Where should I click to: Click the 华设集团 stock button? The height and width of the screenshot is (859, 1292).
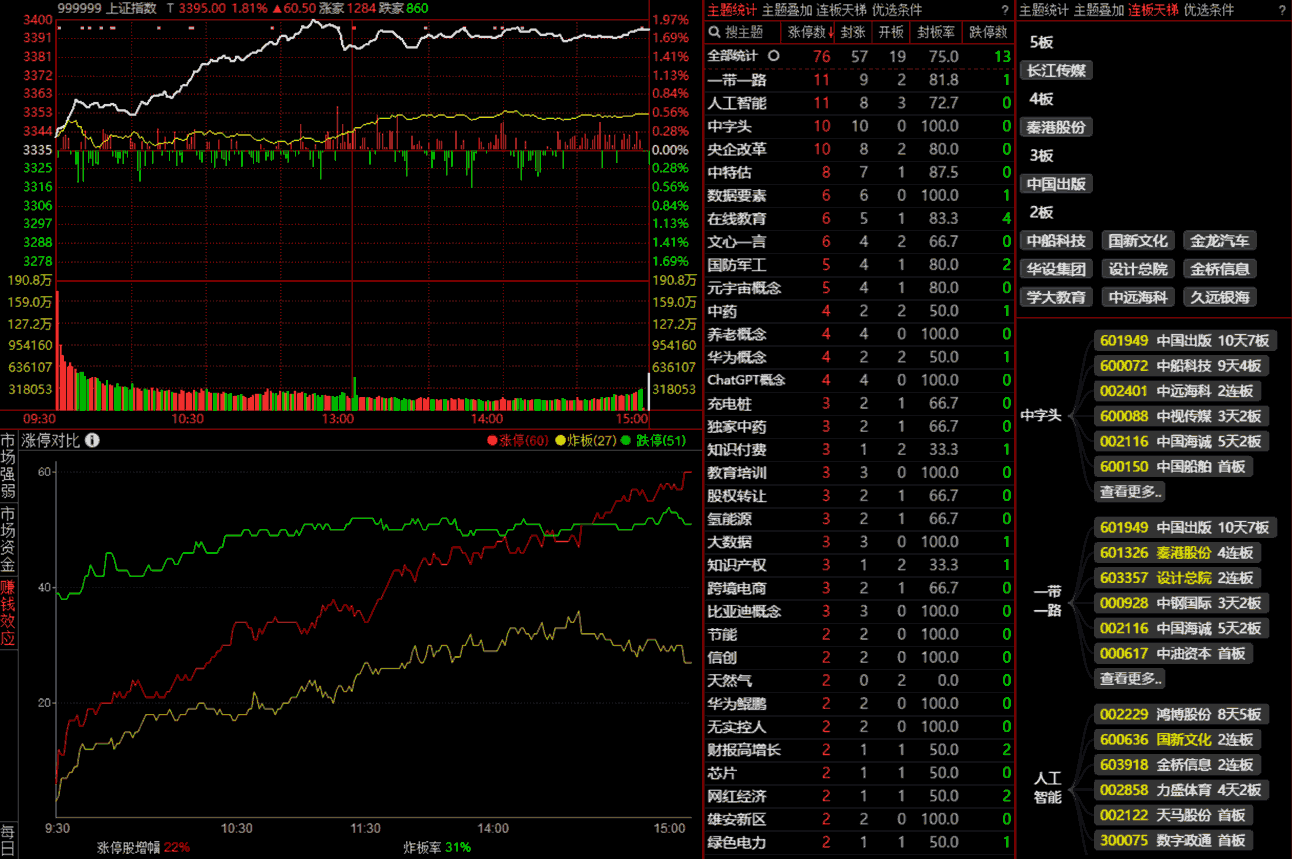click(x=1057, y=269)
